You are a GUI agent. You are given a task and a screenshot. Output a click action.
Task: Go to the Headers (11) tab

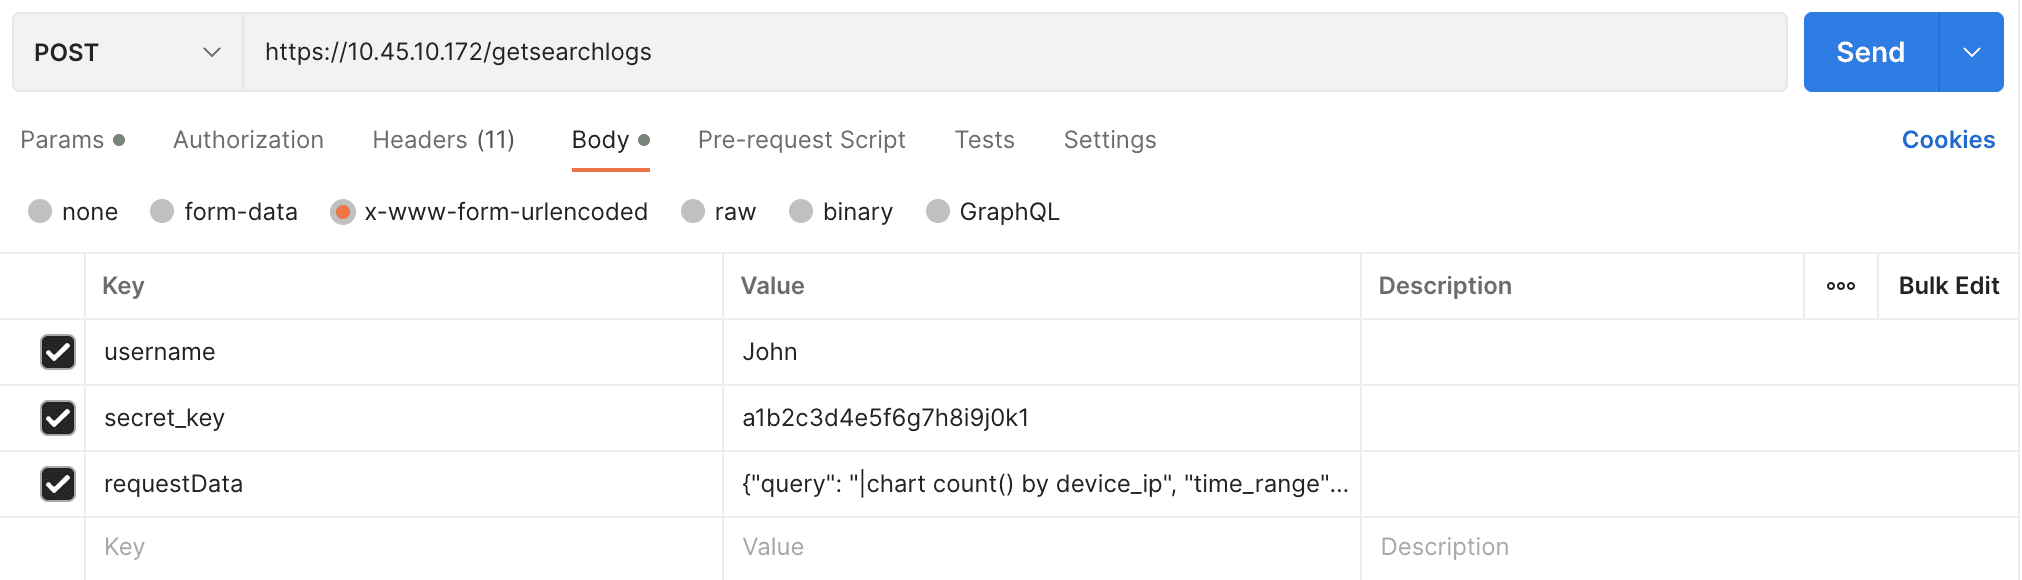point(443,140)
